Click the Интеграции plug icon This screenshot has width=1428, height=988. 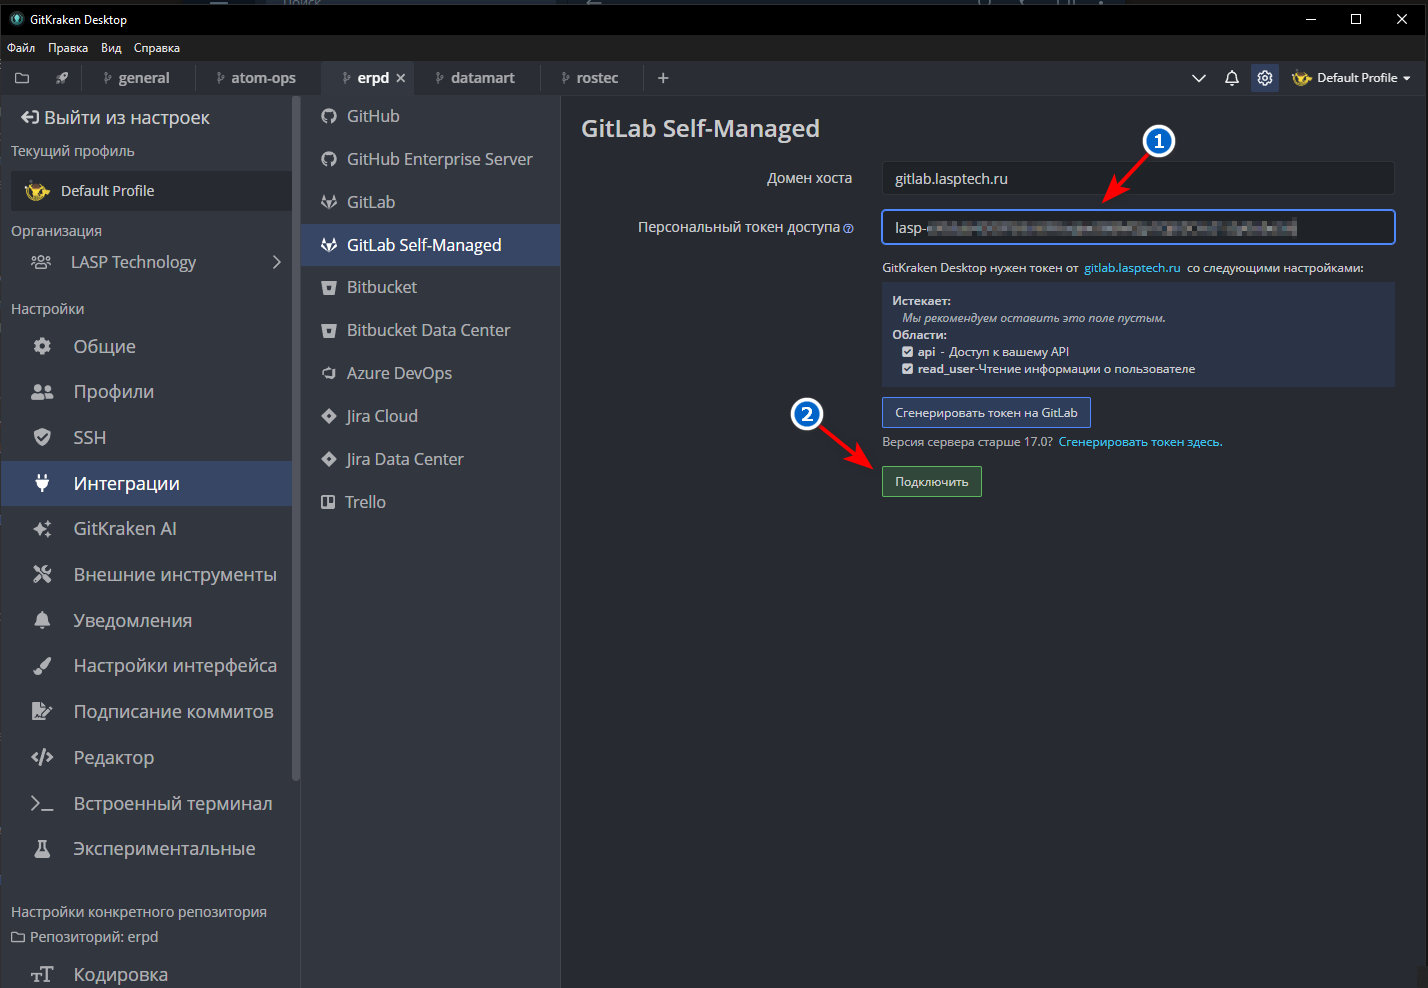42,483
